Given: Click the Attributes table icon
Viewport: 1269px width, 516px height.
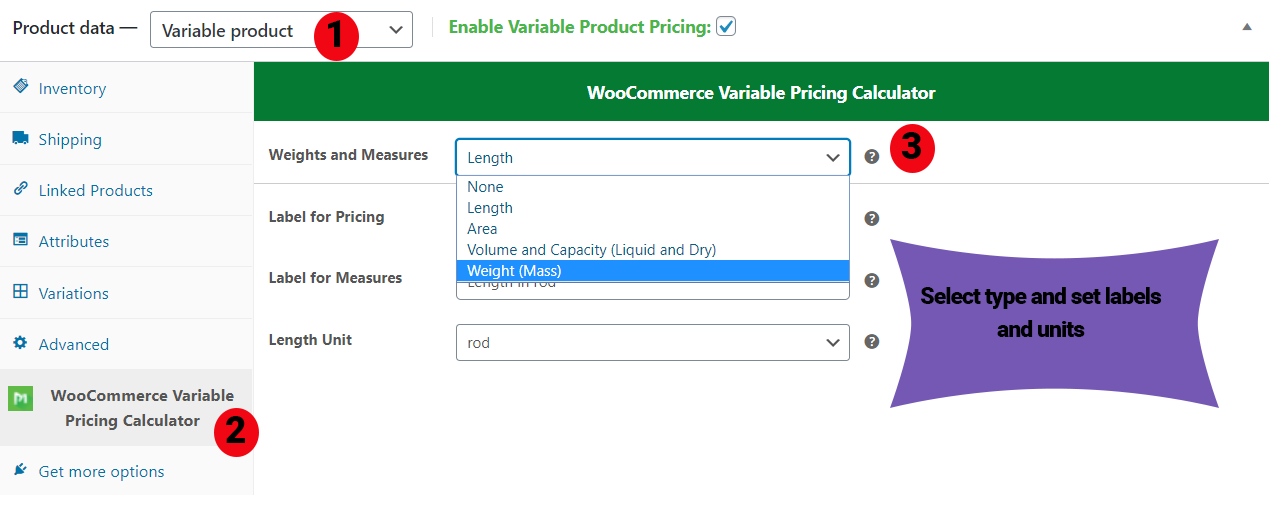Looking at the screenshot, I should click(x=20, y=240).
